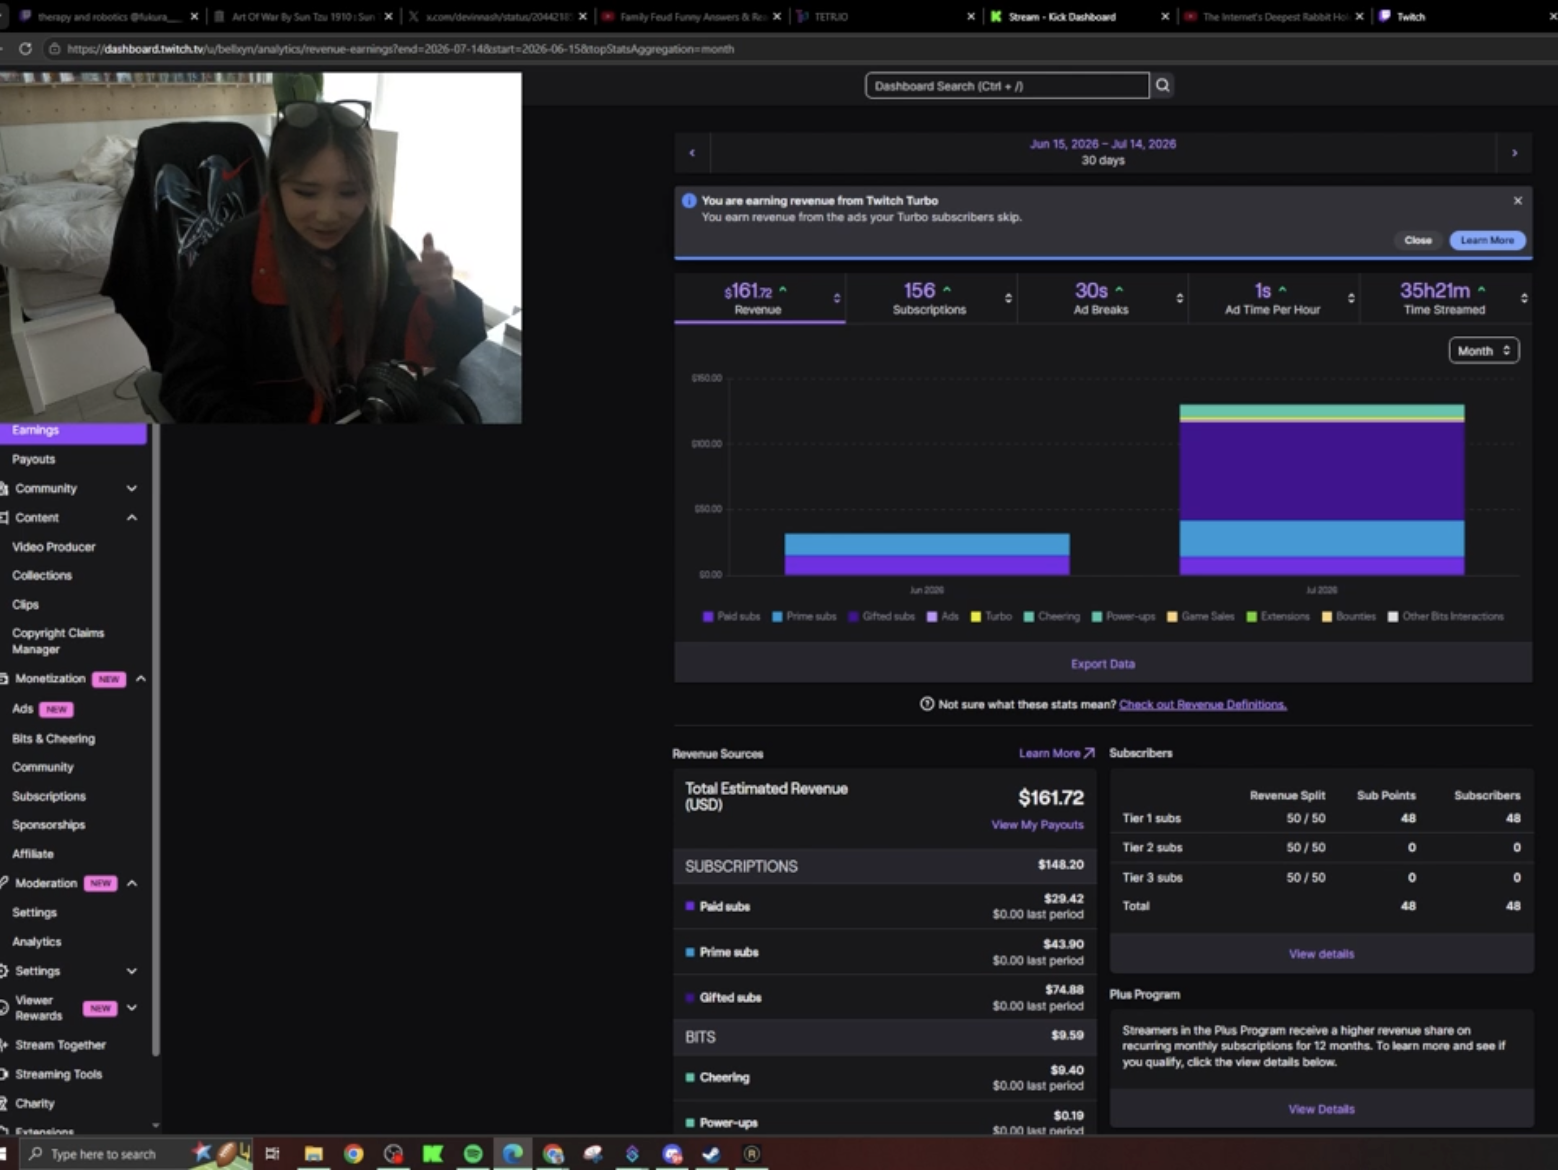This screenshot has width=1558, height=1170.
Task: Click Export Data below the chart
Action: click(x=1103, y=664)
